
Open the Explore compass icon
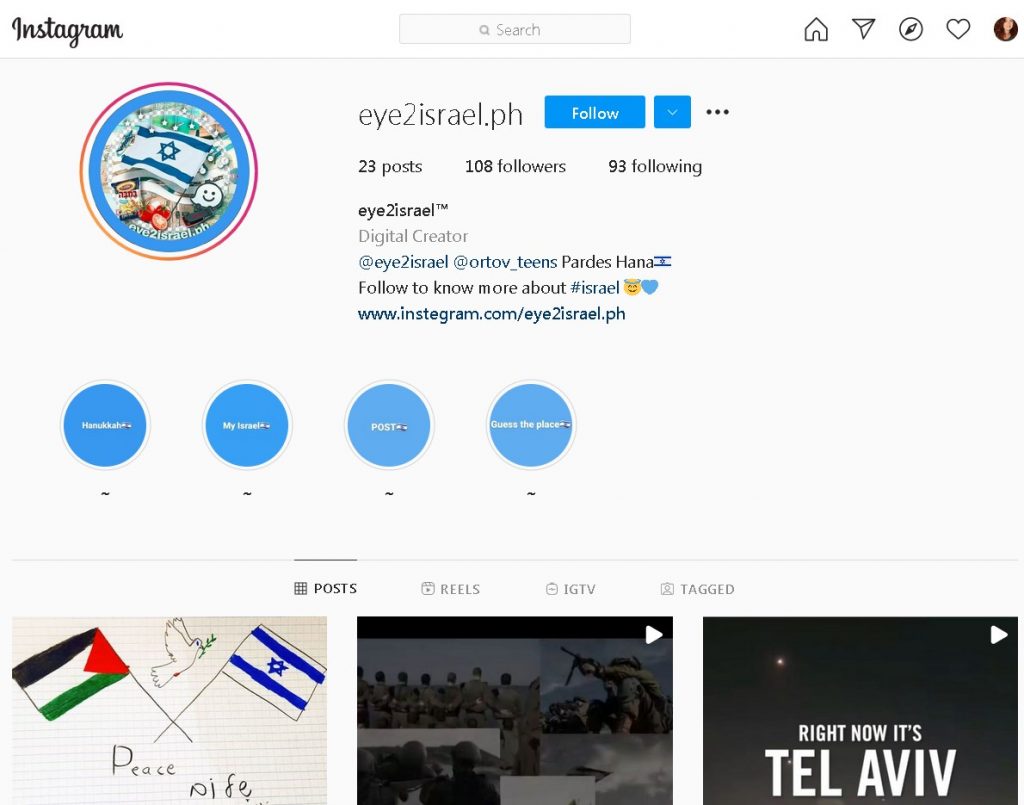click(910, 29)
